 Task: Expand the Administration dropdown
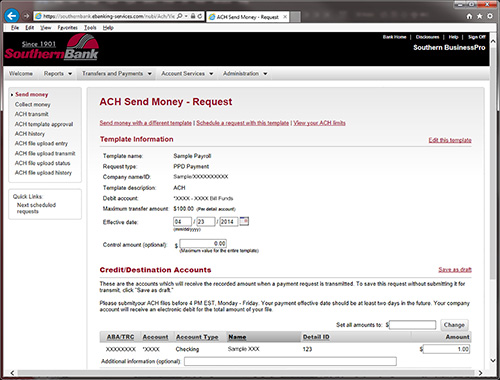[x=245, y=73]
